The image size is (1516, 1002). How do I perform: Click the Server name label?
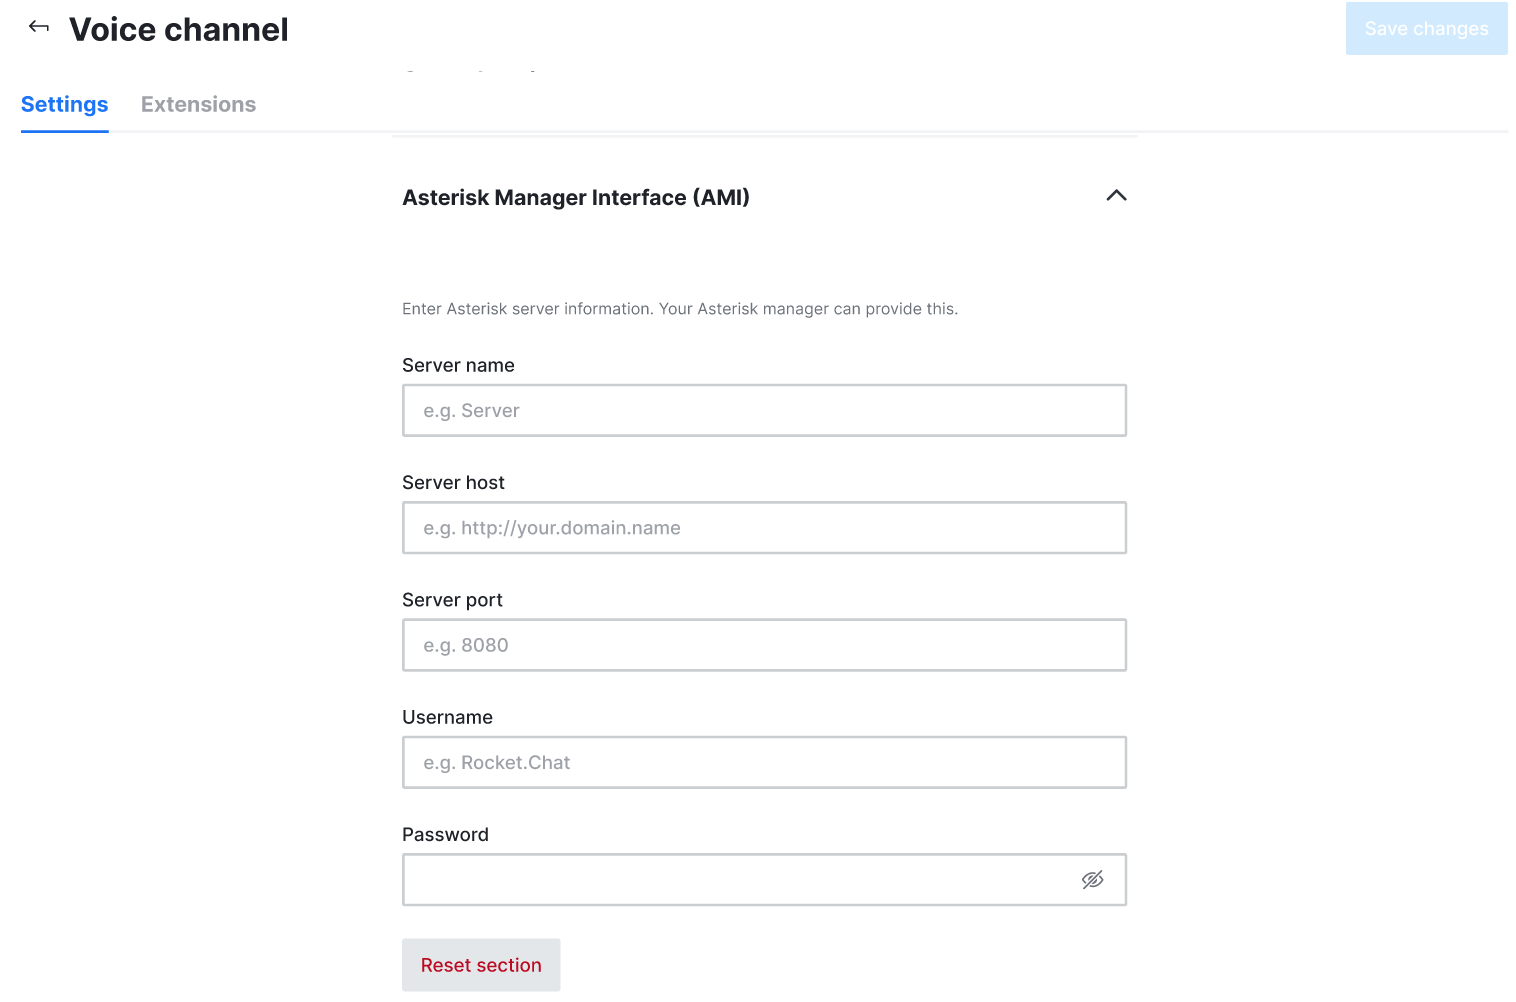coord(458,366)
